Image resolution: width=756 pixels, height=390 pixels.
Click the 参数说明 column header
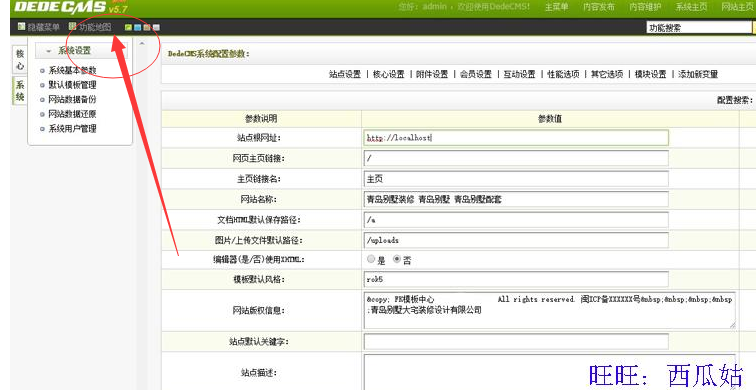pos(261,119)
